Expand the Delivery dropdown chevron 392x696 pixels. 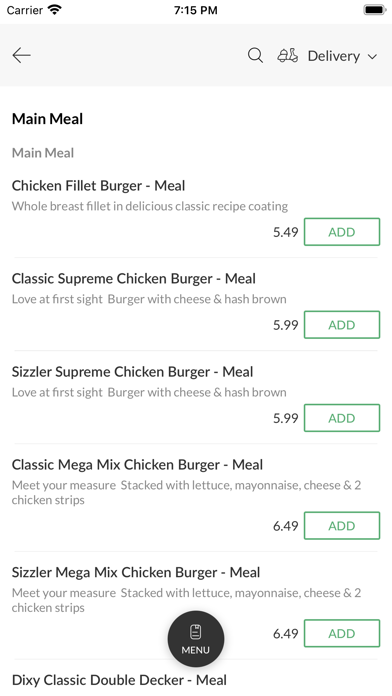coord(372,56)
